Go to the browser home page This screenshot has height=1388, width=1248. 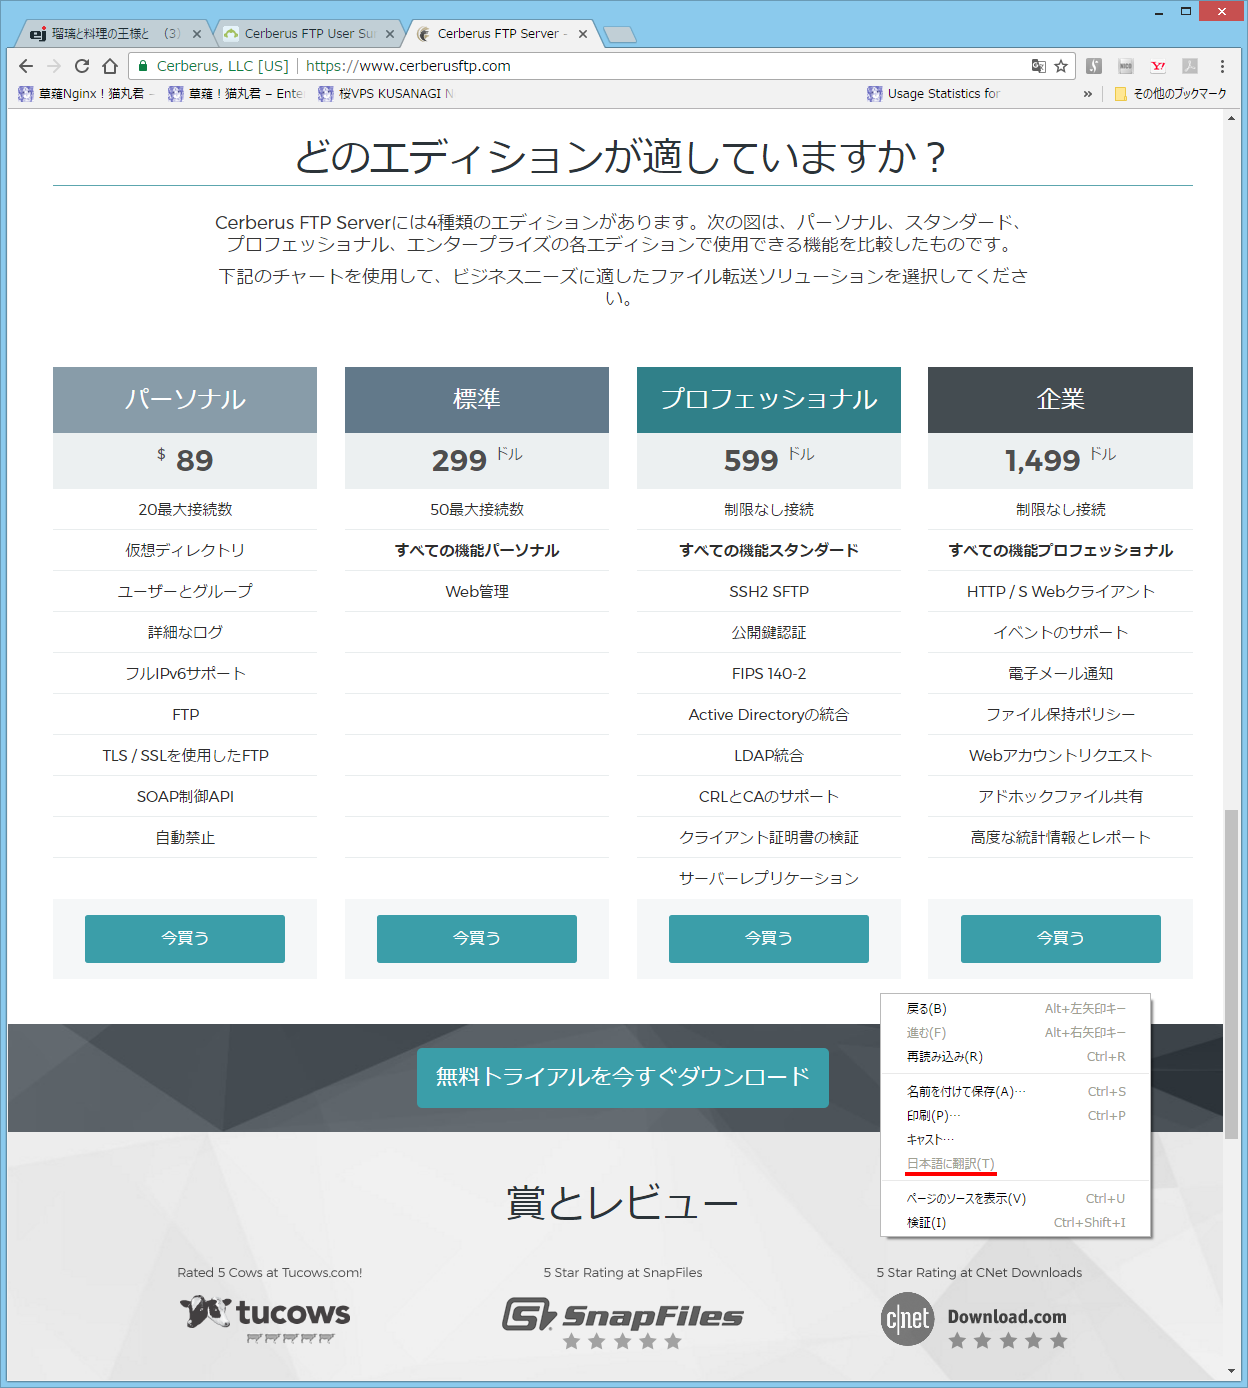(110, 66)
